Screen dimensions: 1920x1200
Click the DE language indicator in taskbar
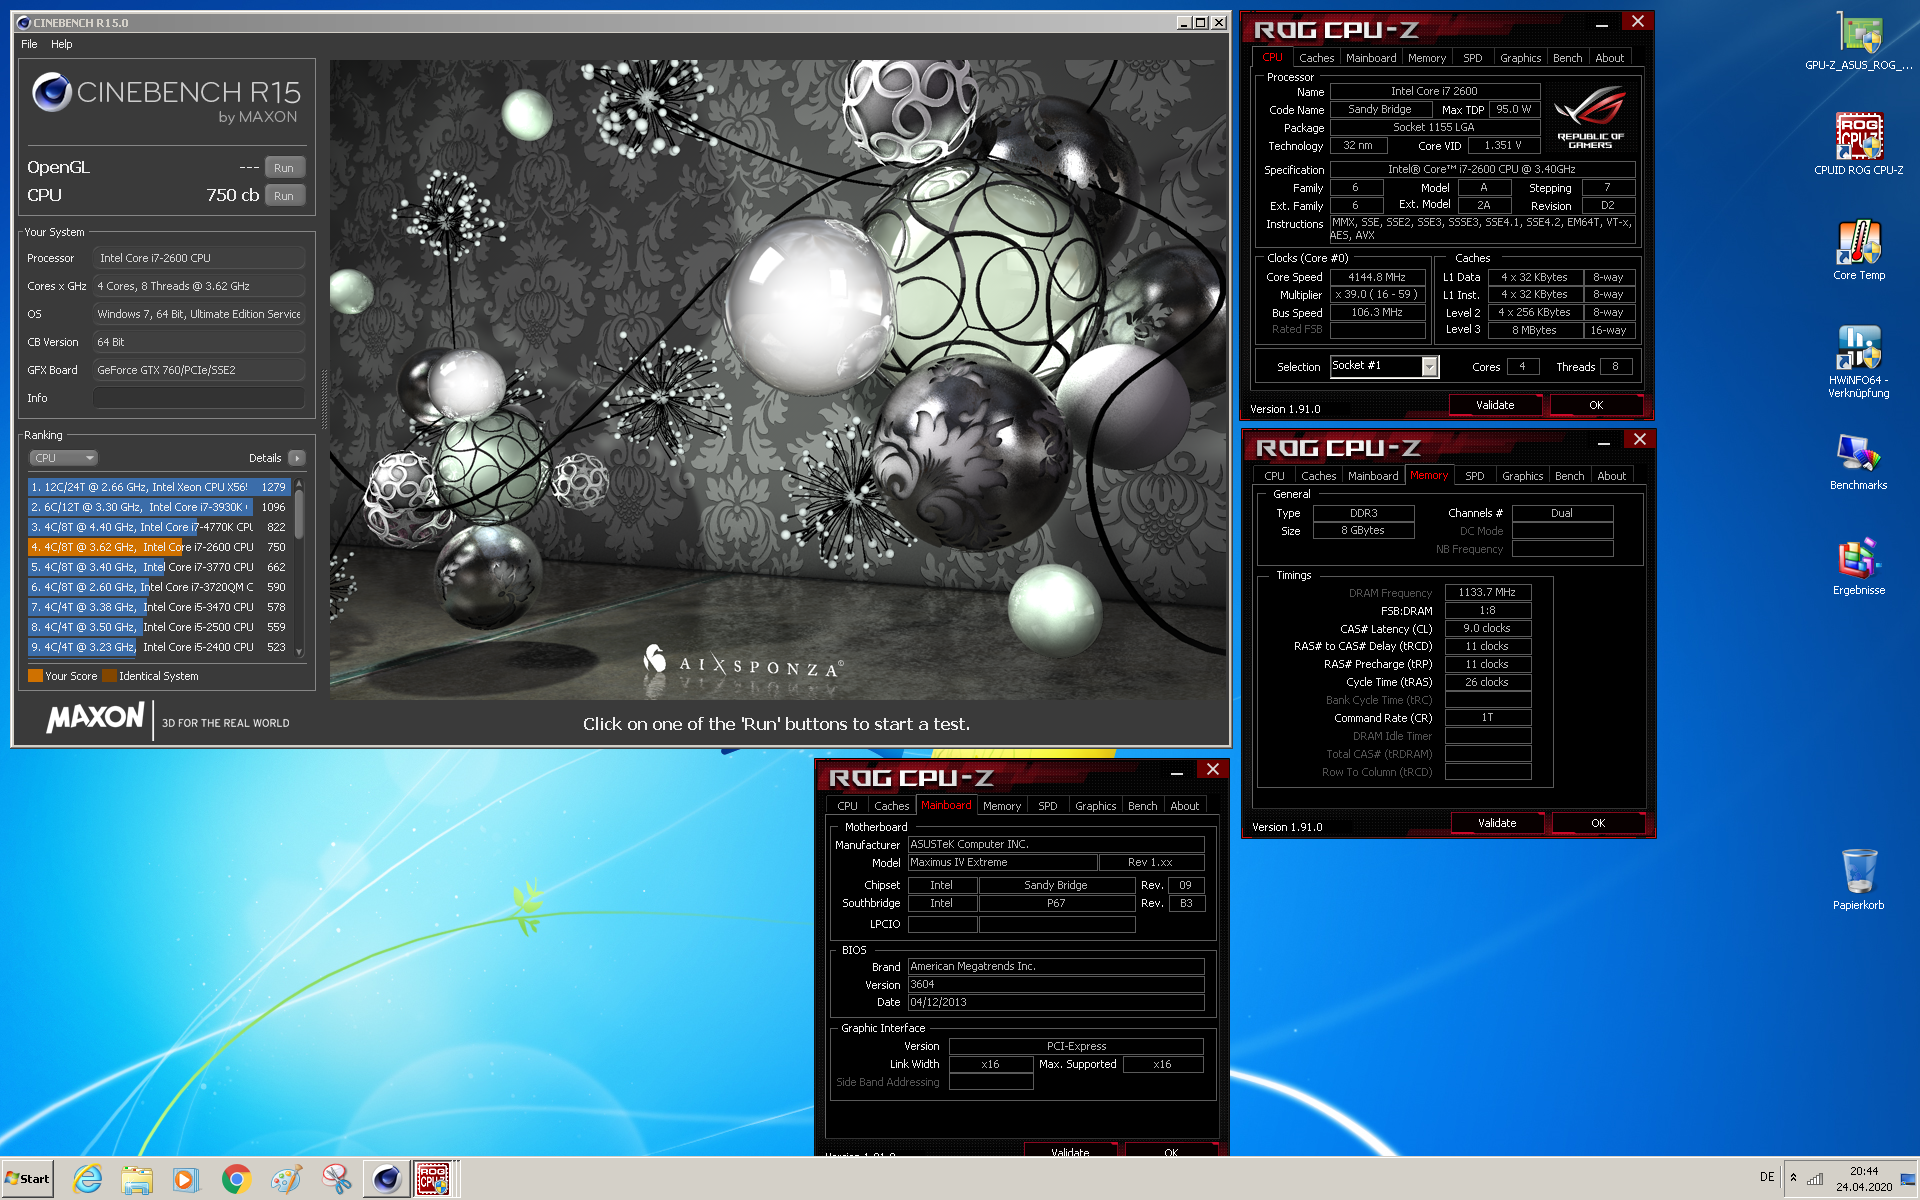pyautogui.click(x=1767, y=1178)
